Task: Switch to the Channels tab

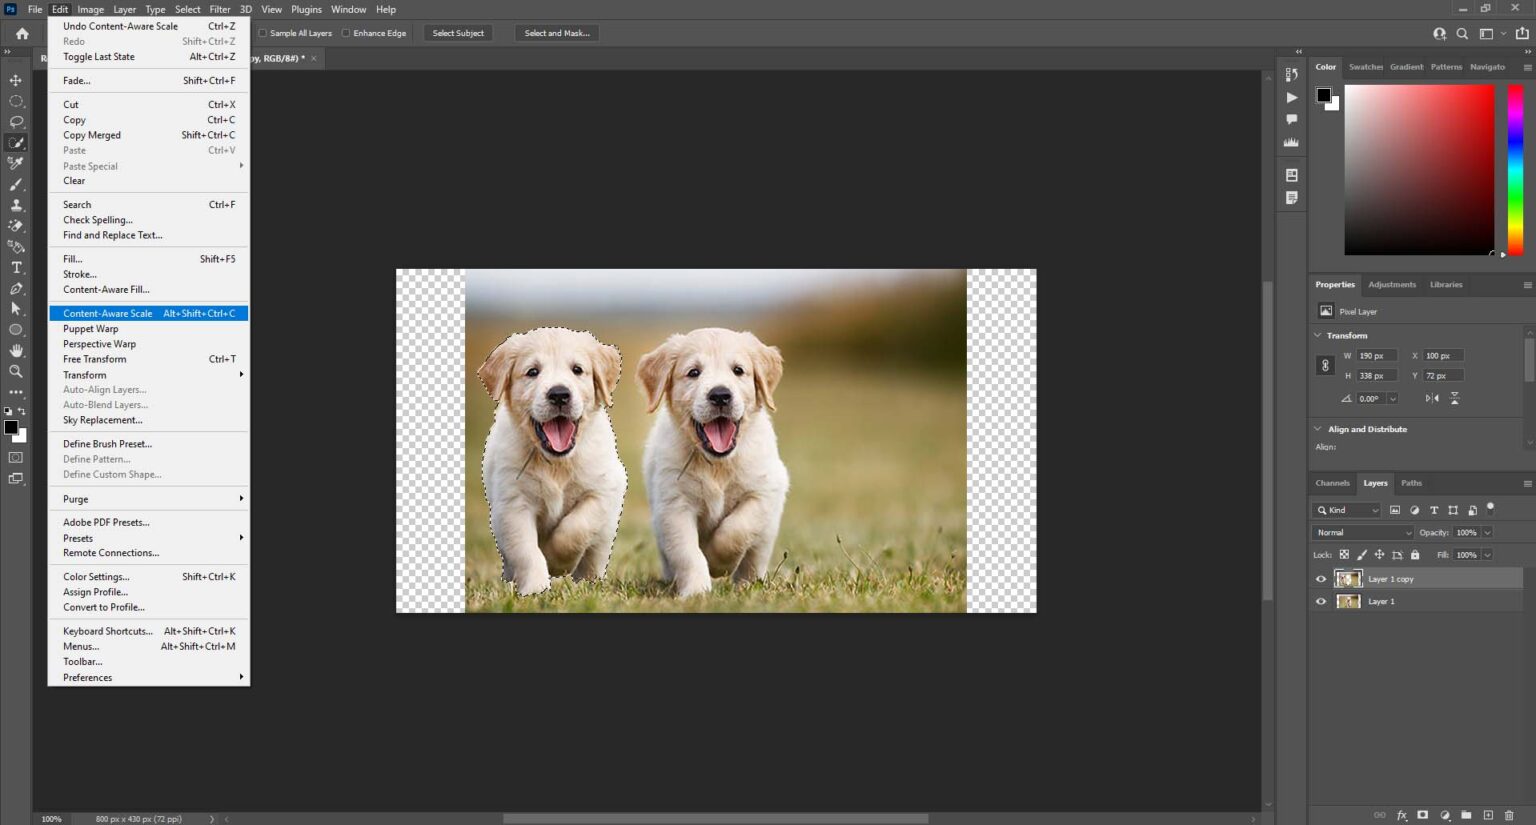Action: [x=1332, y=483]
